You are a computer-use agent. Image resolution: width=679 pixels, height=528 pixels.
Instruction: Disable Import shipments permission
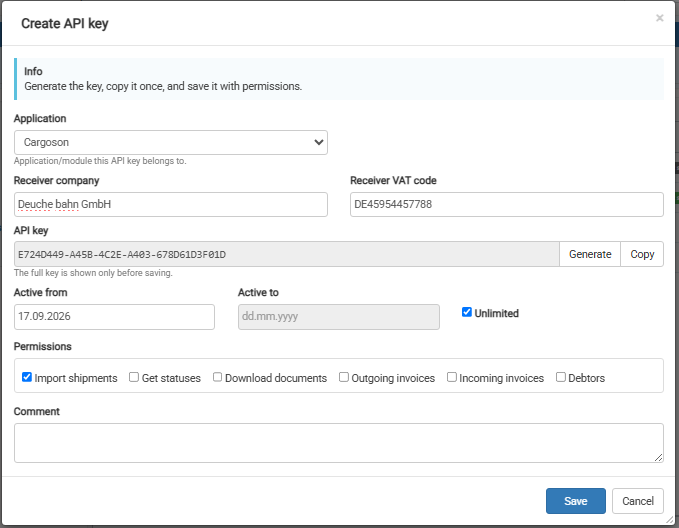click(27, 377)
